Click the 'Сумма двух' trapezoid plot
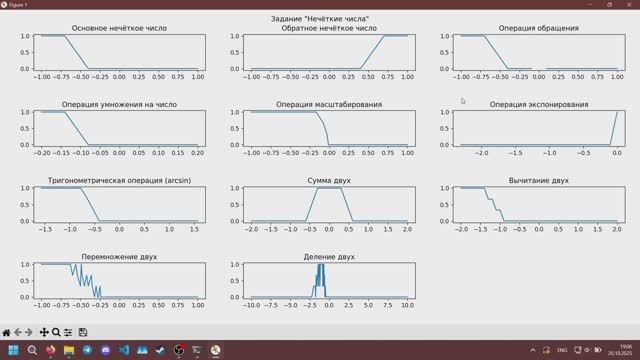This screenshot has height=360, width=640. pos(329,205)
